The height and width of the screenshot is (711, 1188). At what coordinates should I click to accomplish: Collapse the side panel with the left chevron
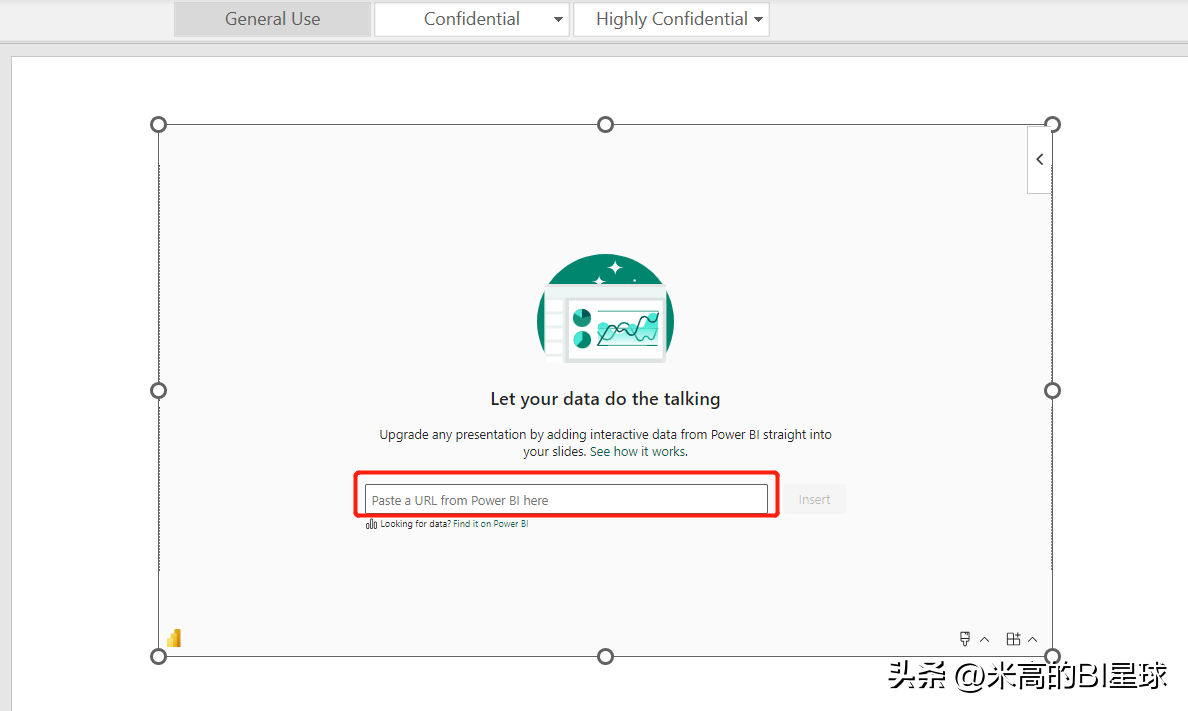point(1040,159)
